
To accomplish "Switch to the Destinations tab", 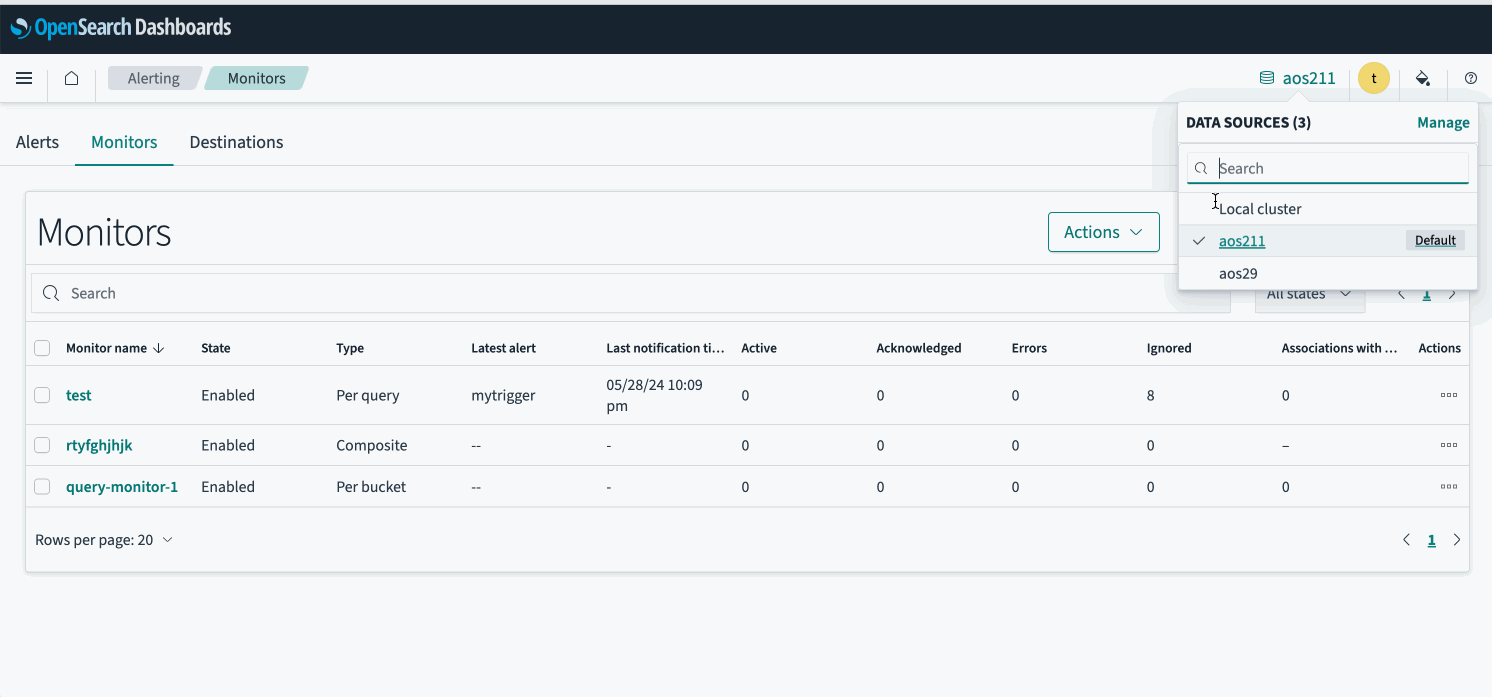I will click(236, 142).
